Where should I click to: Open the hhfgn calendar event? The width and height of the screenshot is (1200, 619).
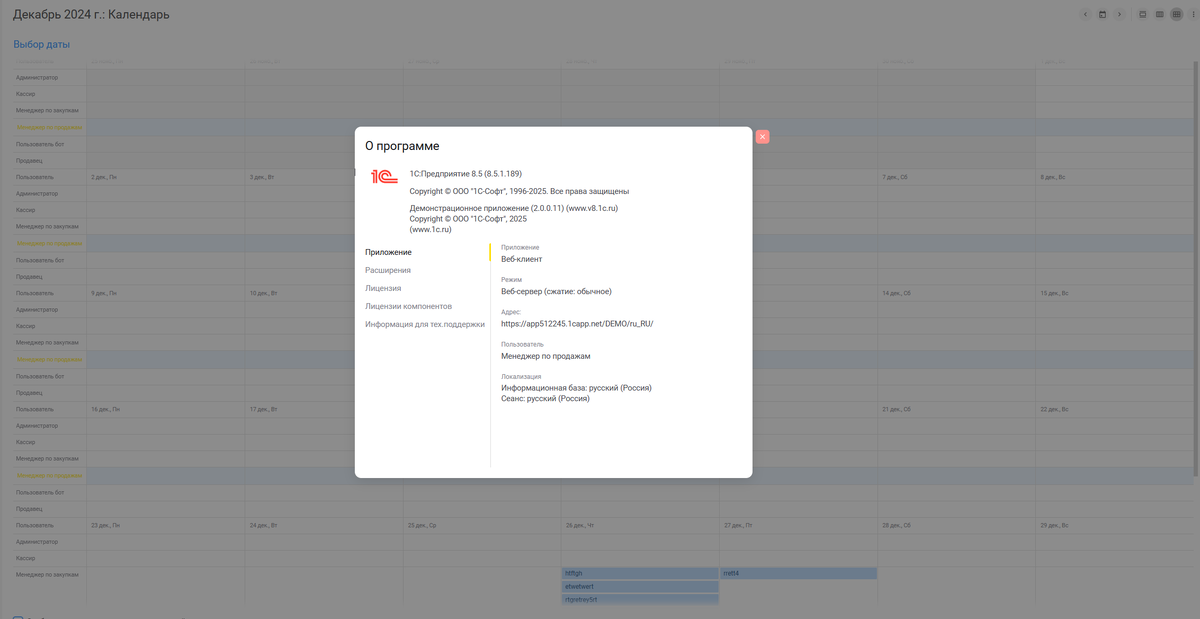[640, 574]
